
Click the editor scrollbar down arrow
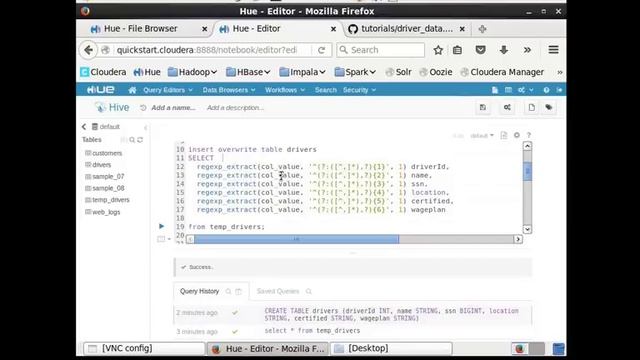tap(527, 229)
